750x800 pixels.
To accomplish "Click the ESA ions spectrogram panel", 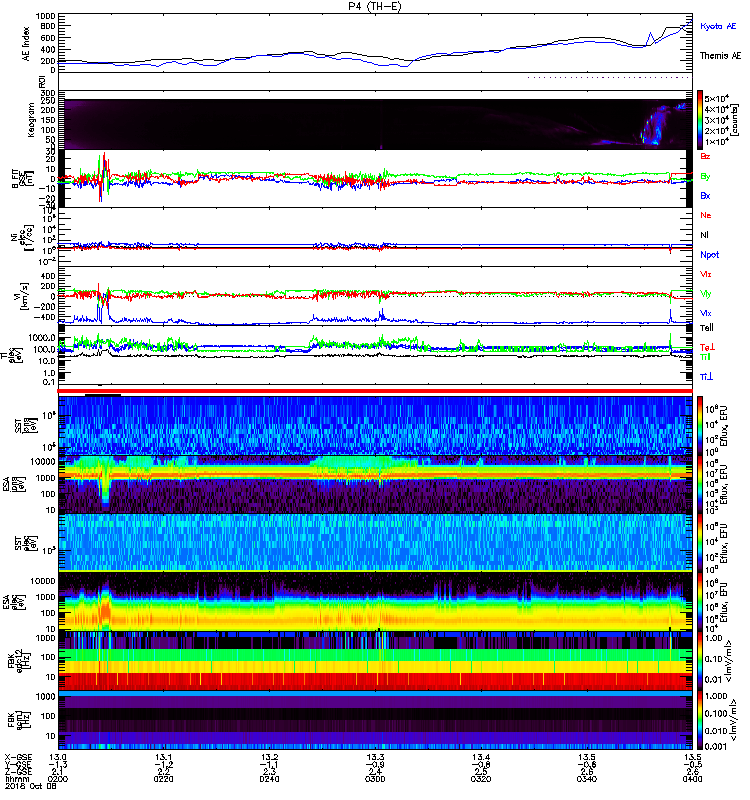I will pyautogui.click(x=375, y=484).
